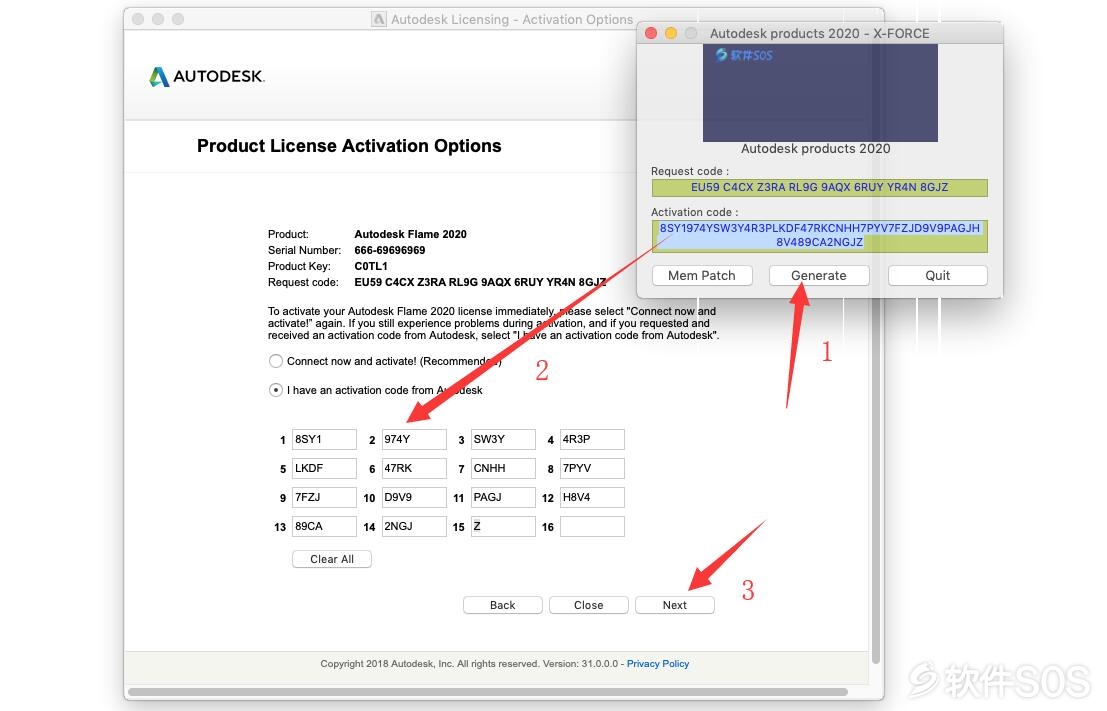Click activation field 7 containing CNHH
The height and width of the screenshot is (711, 1107).
503,468
